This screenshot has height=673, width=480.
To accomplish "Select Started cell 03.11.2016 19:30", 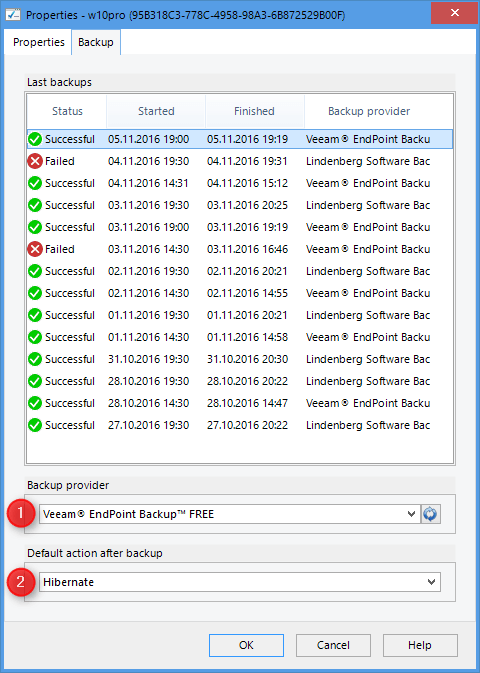I will pos(149,205).
